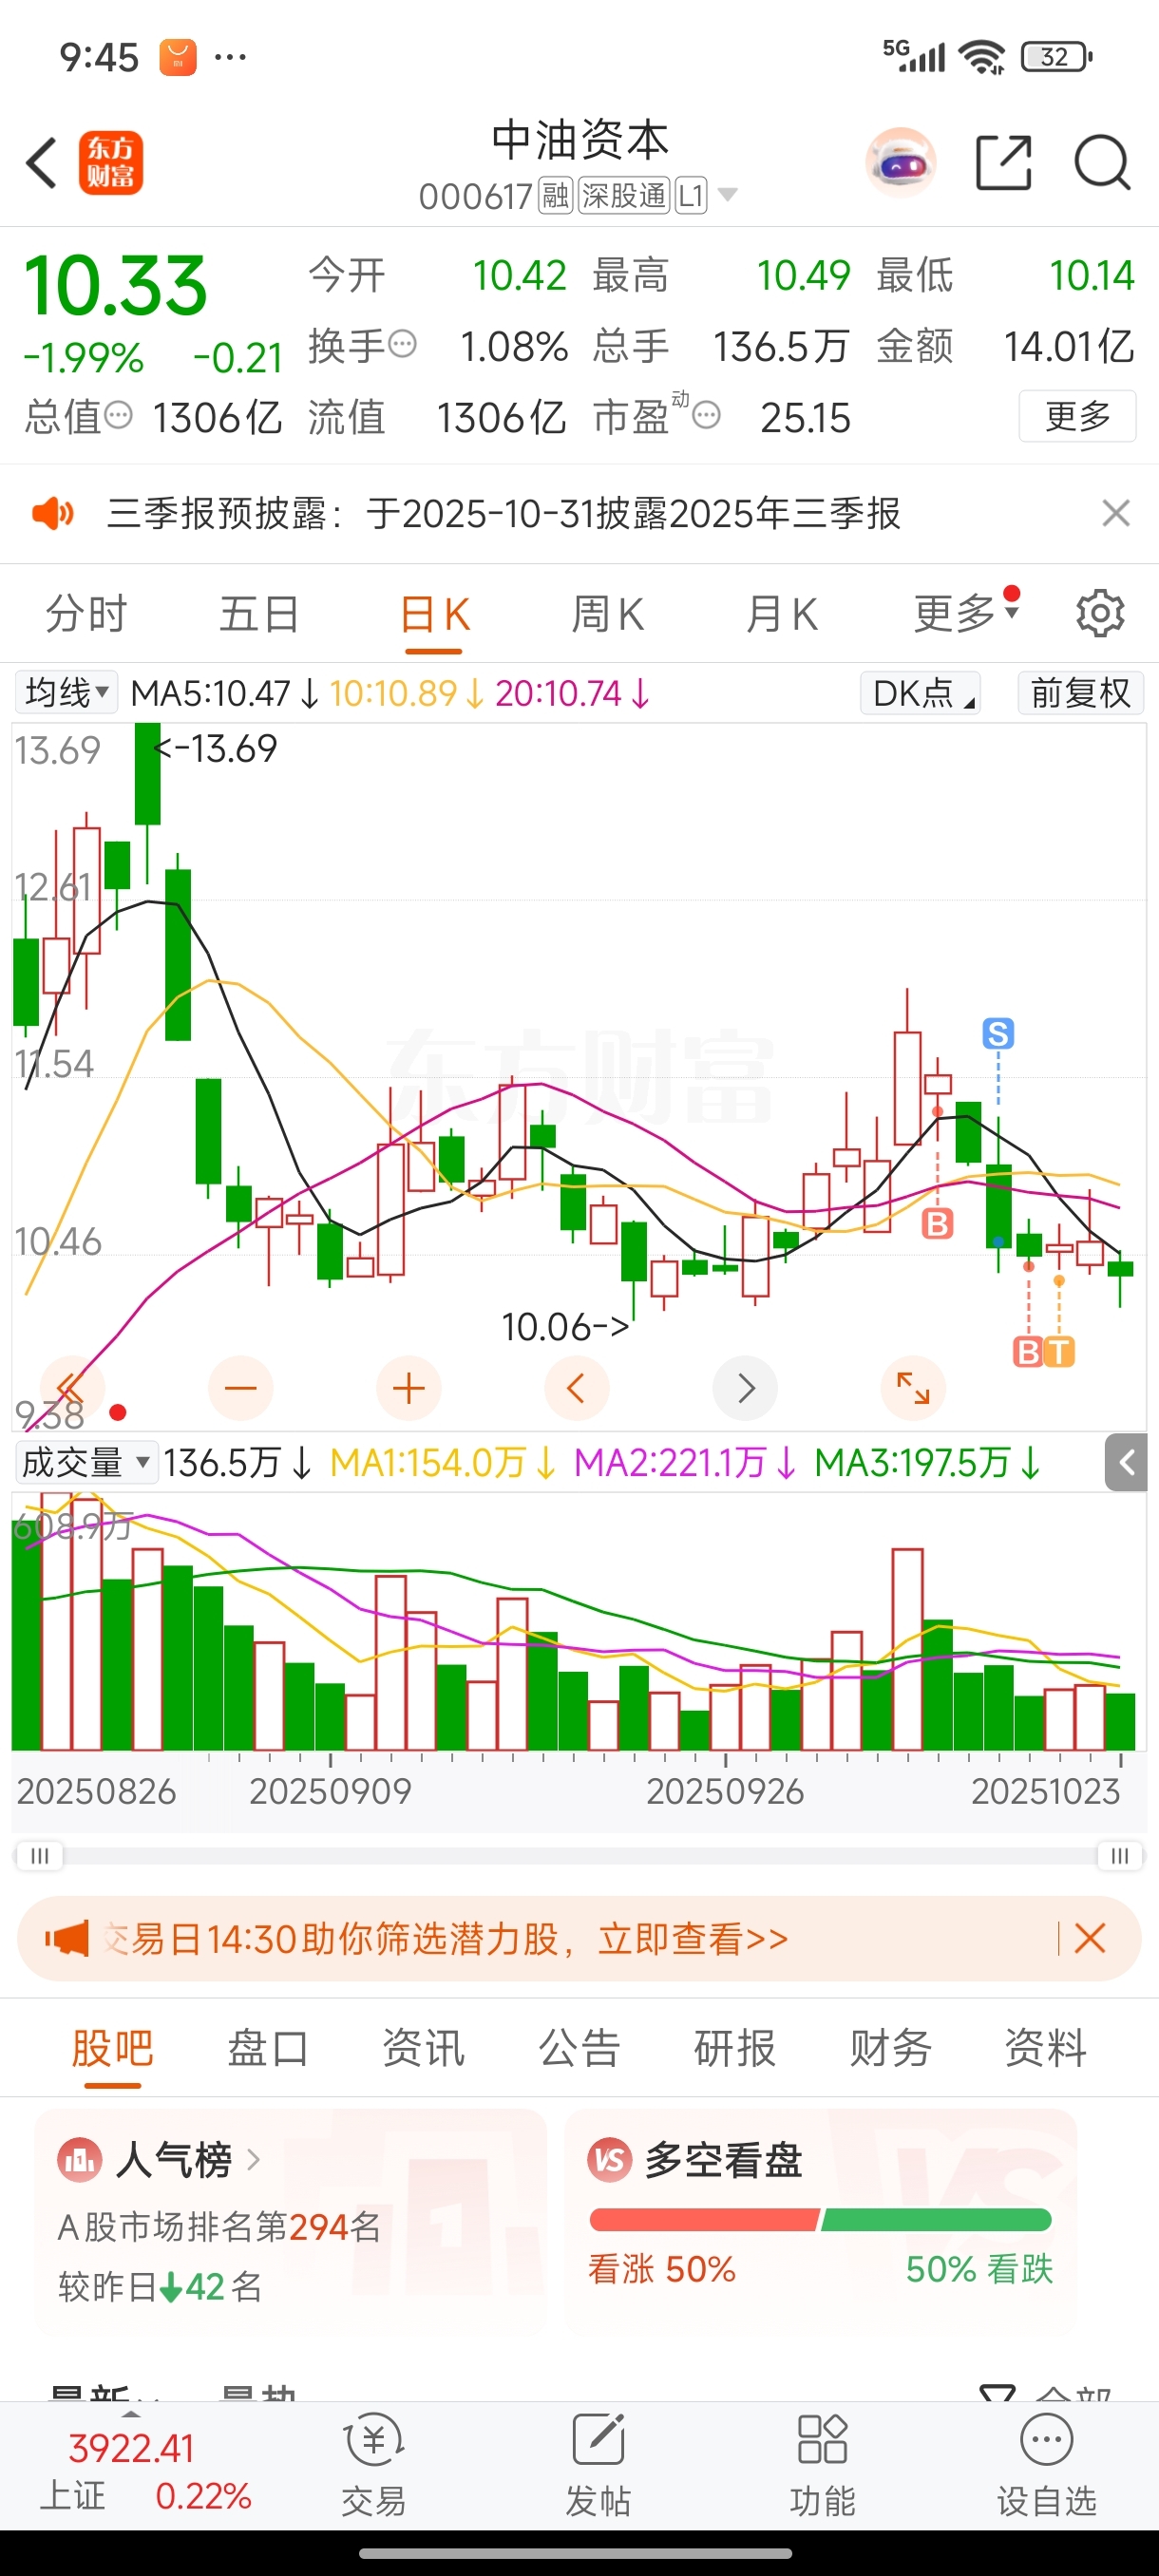Open the DK点 selector
The width and height of the screenshot is (1159, 2576).
pyautogui.click(x=920, y=692)
